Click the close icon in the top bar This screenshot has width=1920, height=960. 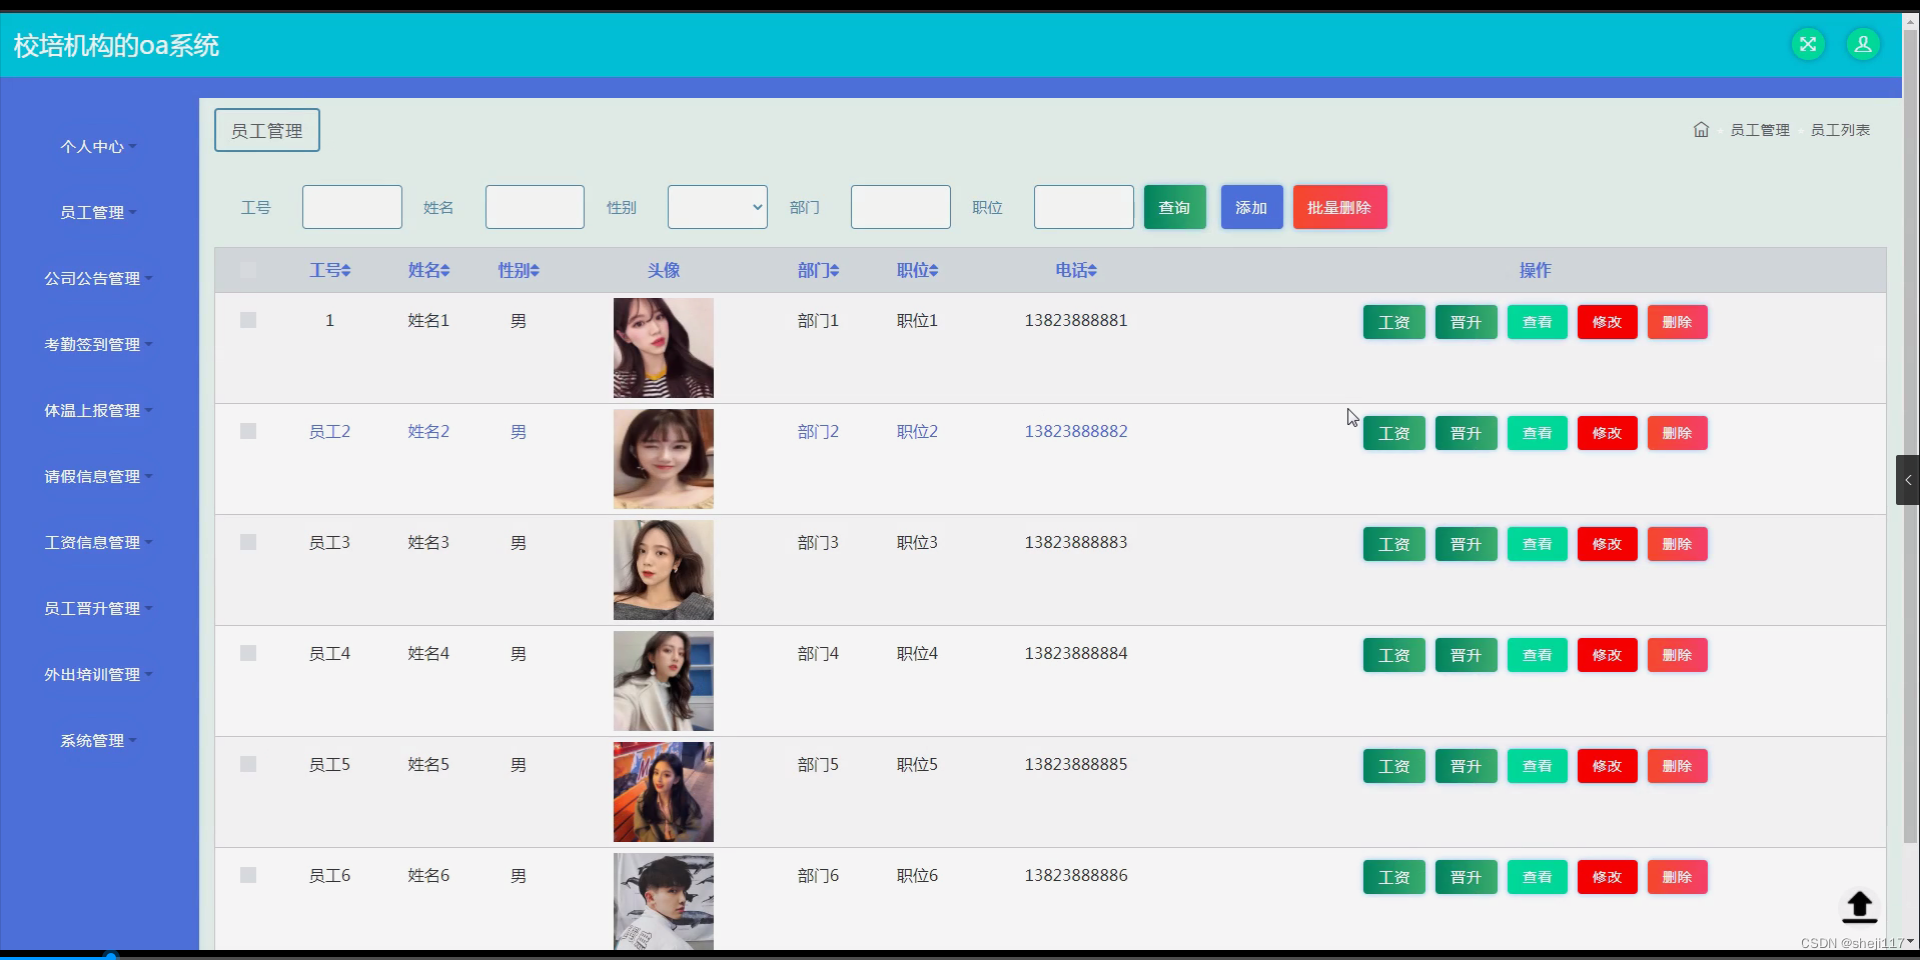[1808, 44]
